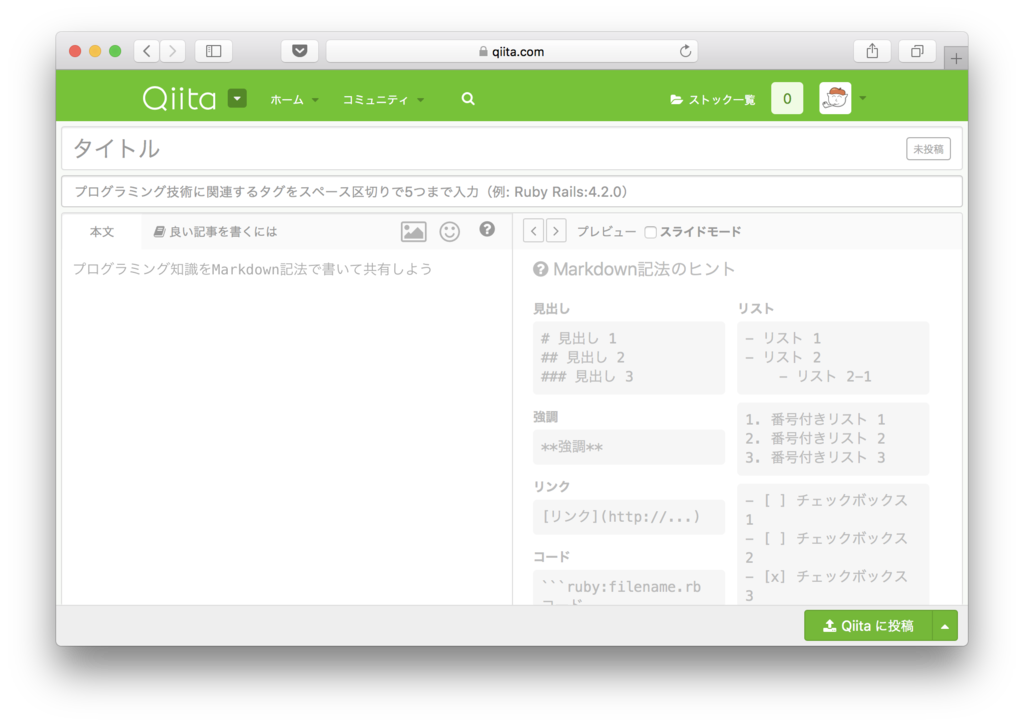The image size is (1024, 726).
Task: Click the Safari back button
Action: [147, 51]
